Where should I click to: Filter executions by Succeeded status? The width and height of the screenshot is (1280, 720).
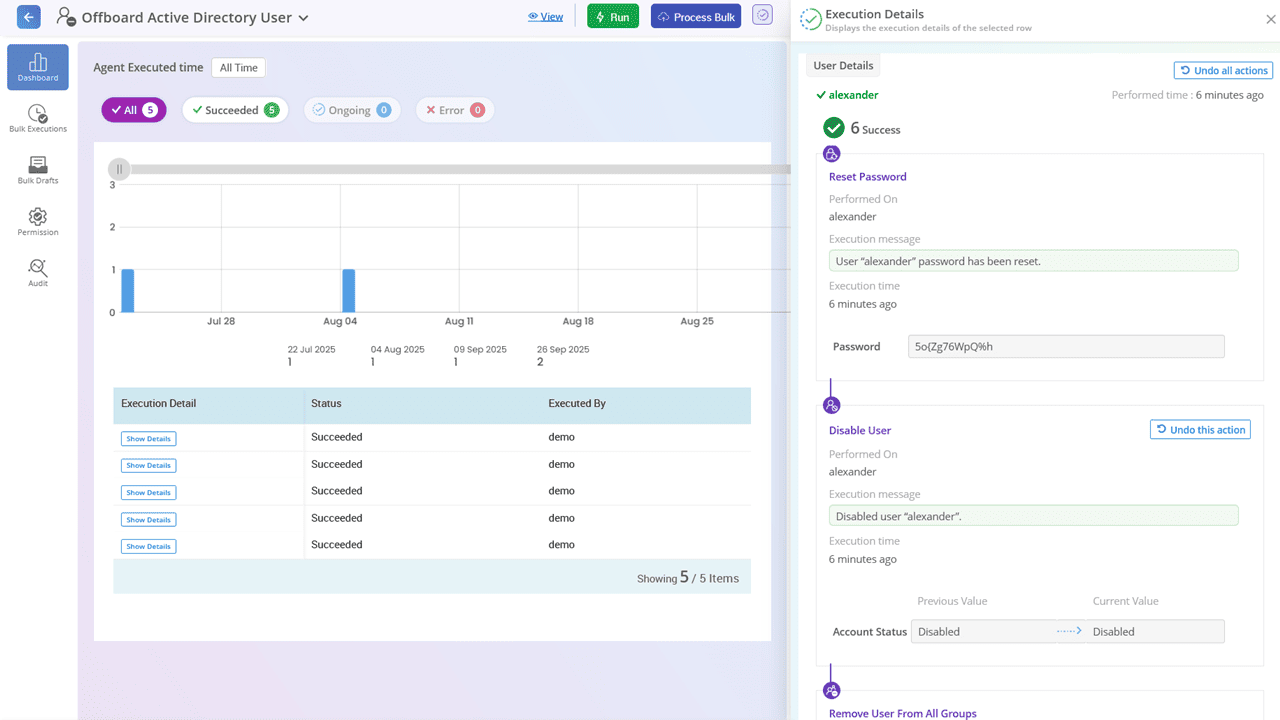pos(235,109)
